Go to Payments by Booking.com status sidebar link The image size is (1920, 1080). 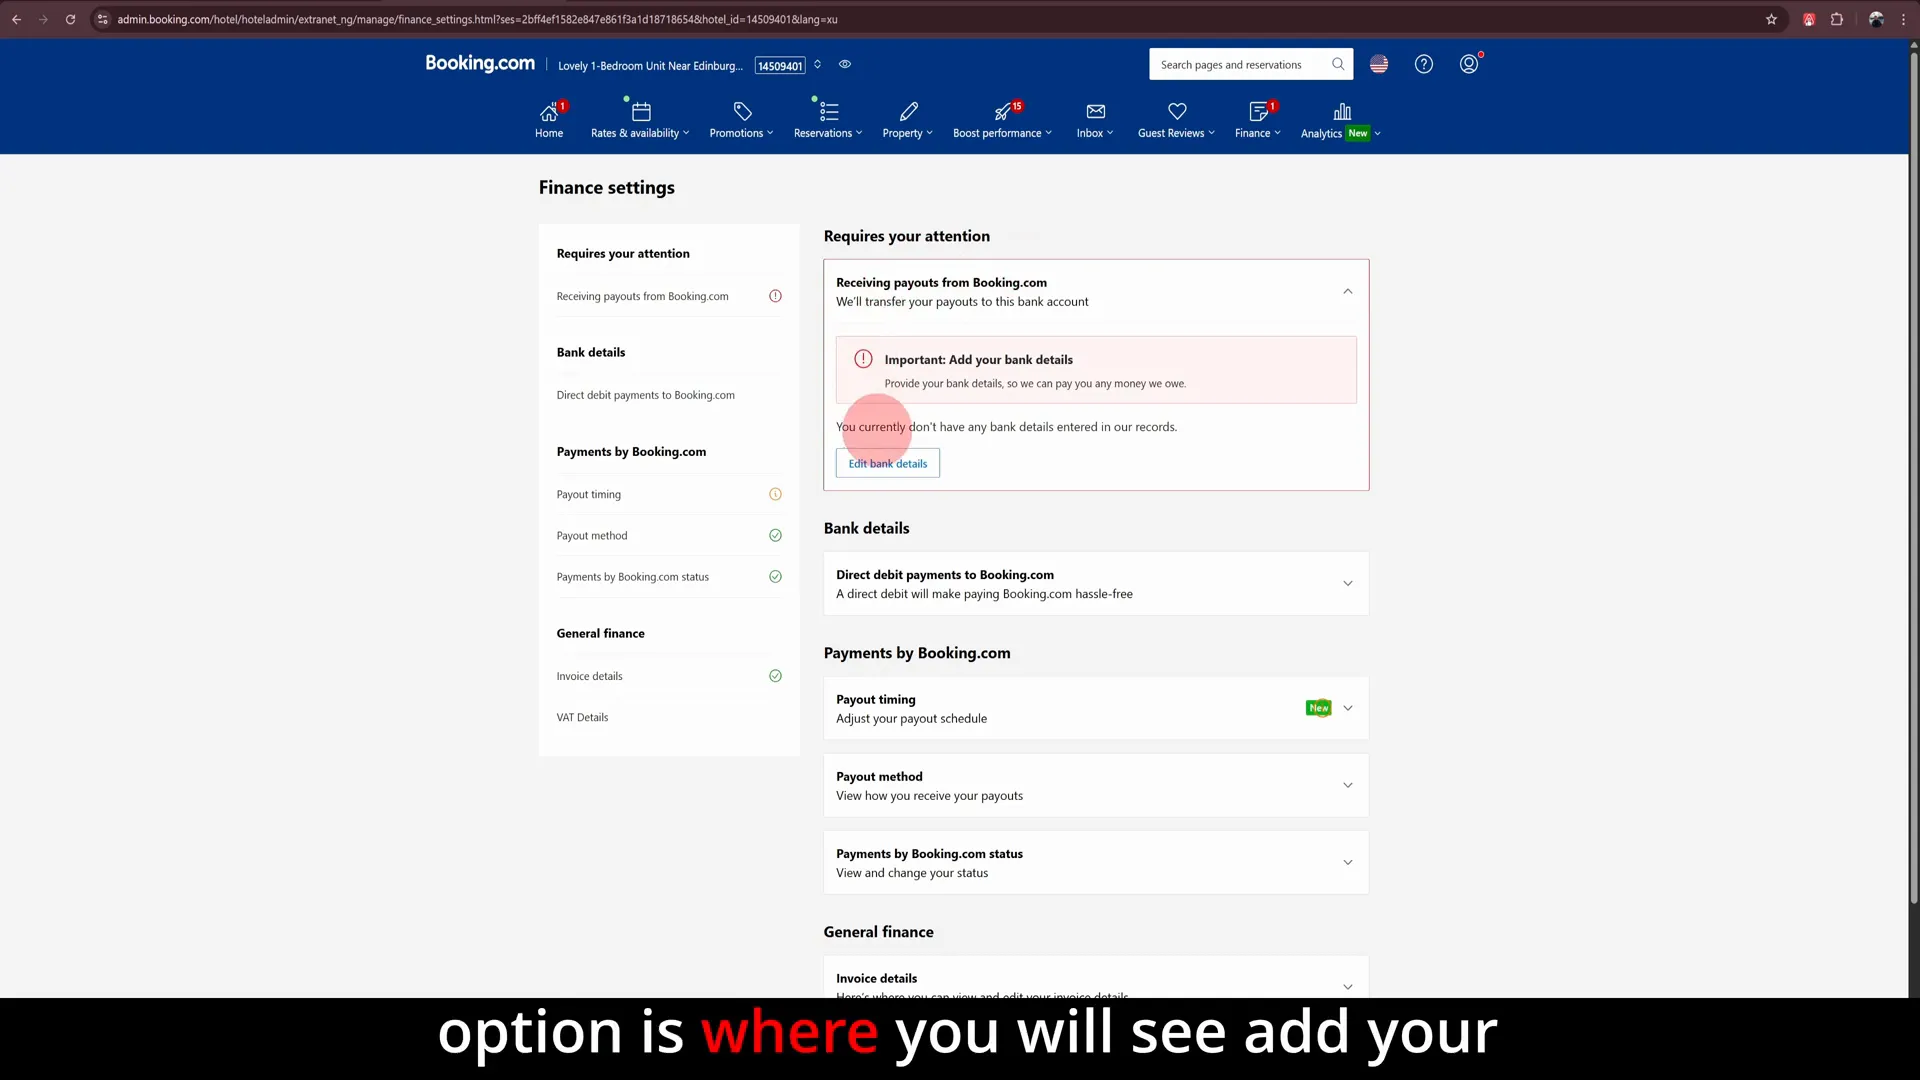pyautogui.click(x=632, y=577)
